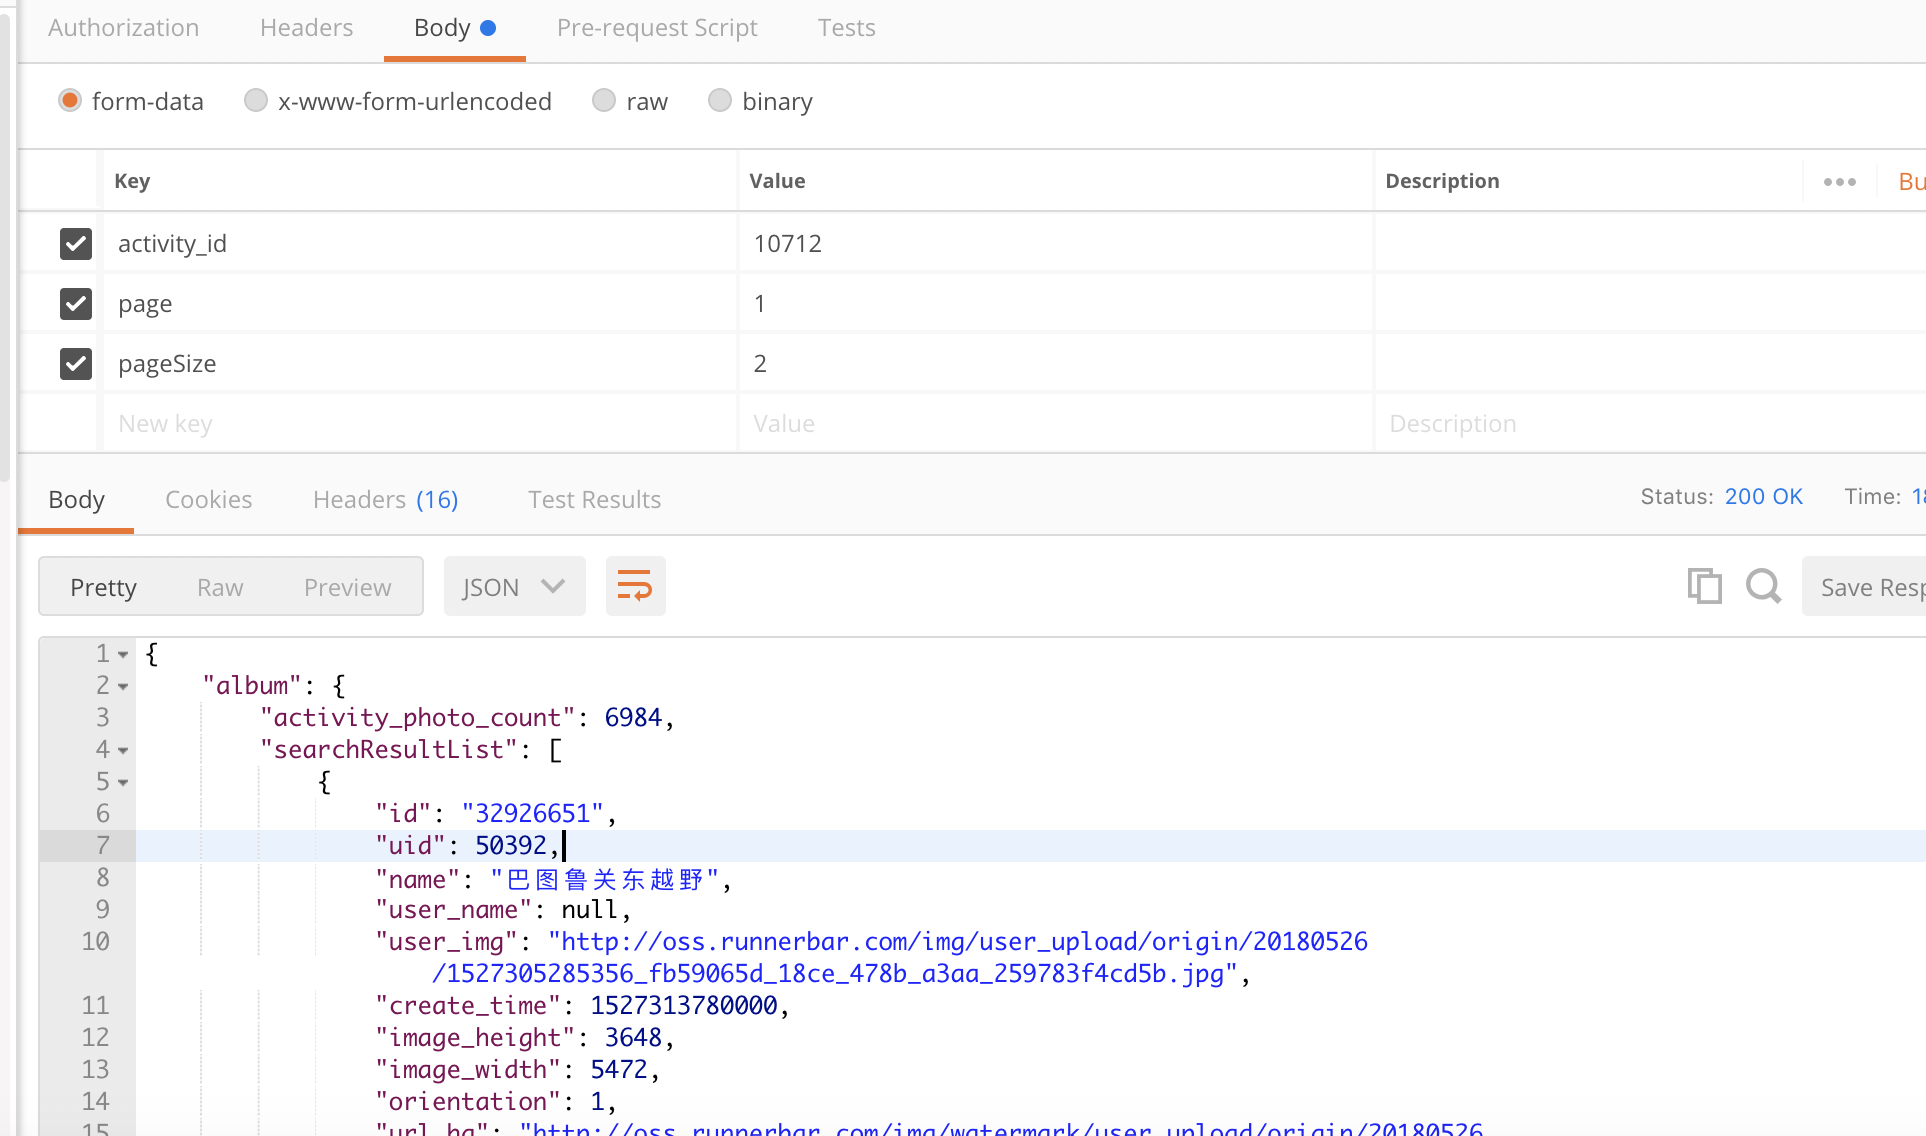This screenshot has width=1926, height=1136.
Task: Select x-www-form-urlencoded radio option
Action: click(x=256, y=101)
